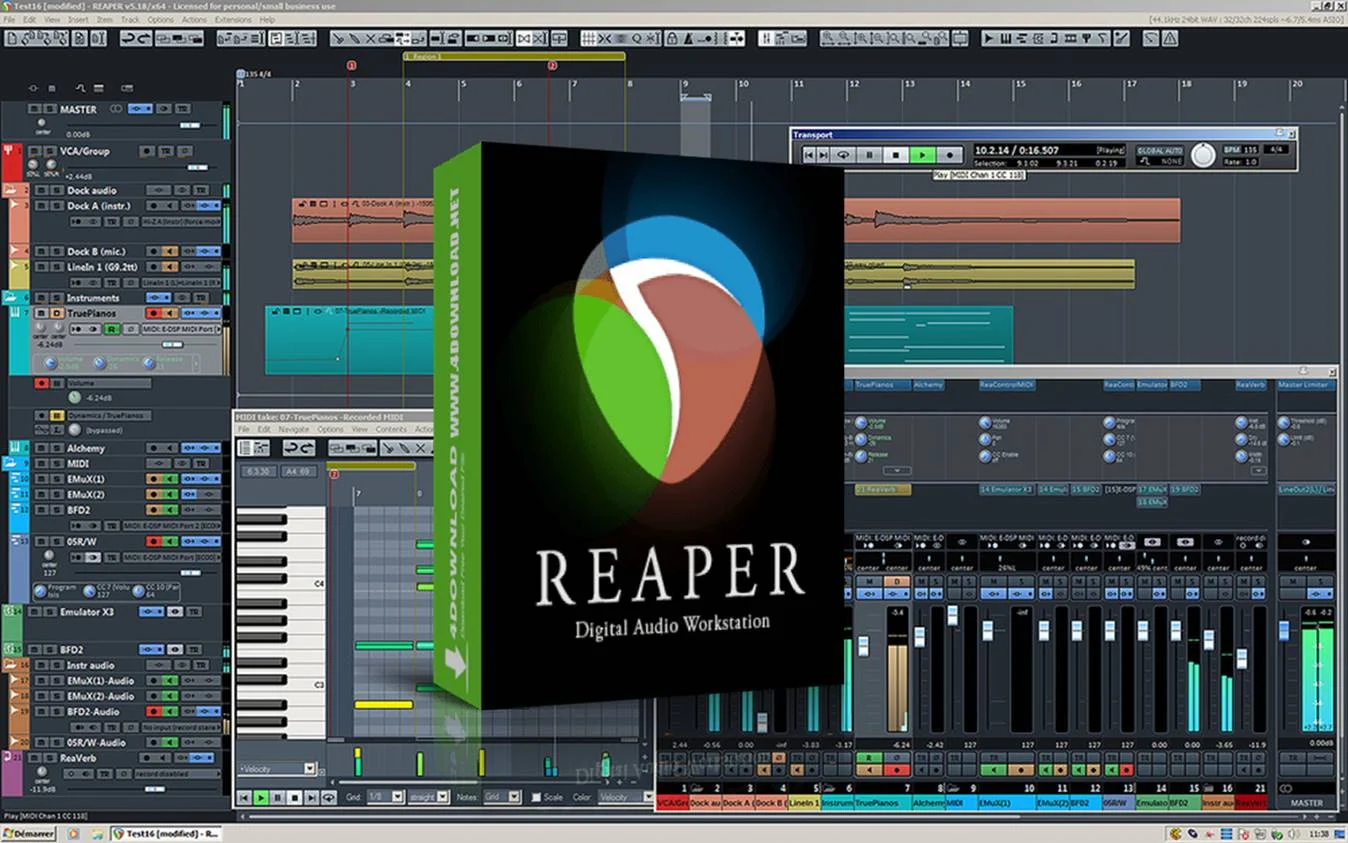Click the Stop button in Transport
The height and width of the screenshot is (843, 1348).
coord(896,155)
